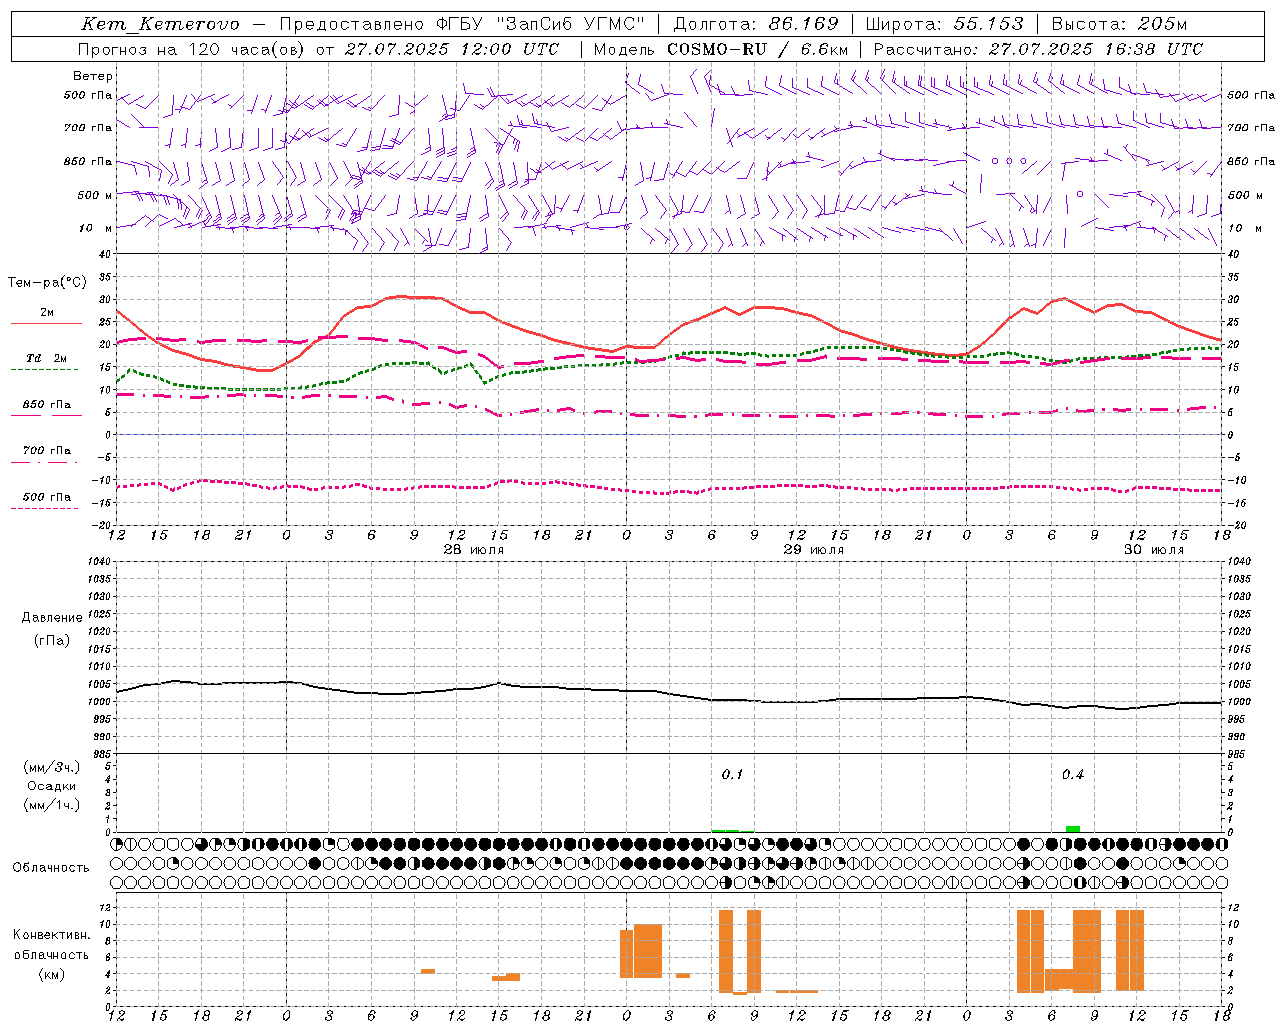
Task: Click the "28 июля" date label
Action: 473,550
